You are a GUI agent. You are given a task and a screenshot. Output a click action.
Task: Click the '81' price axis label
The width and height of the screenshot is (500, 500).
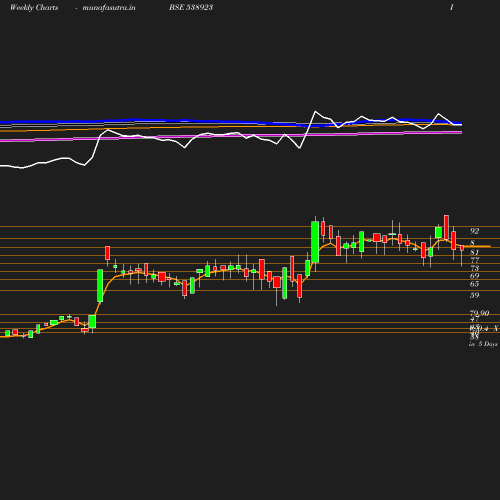475,252
